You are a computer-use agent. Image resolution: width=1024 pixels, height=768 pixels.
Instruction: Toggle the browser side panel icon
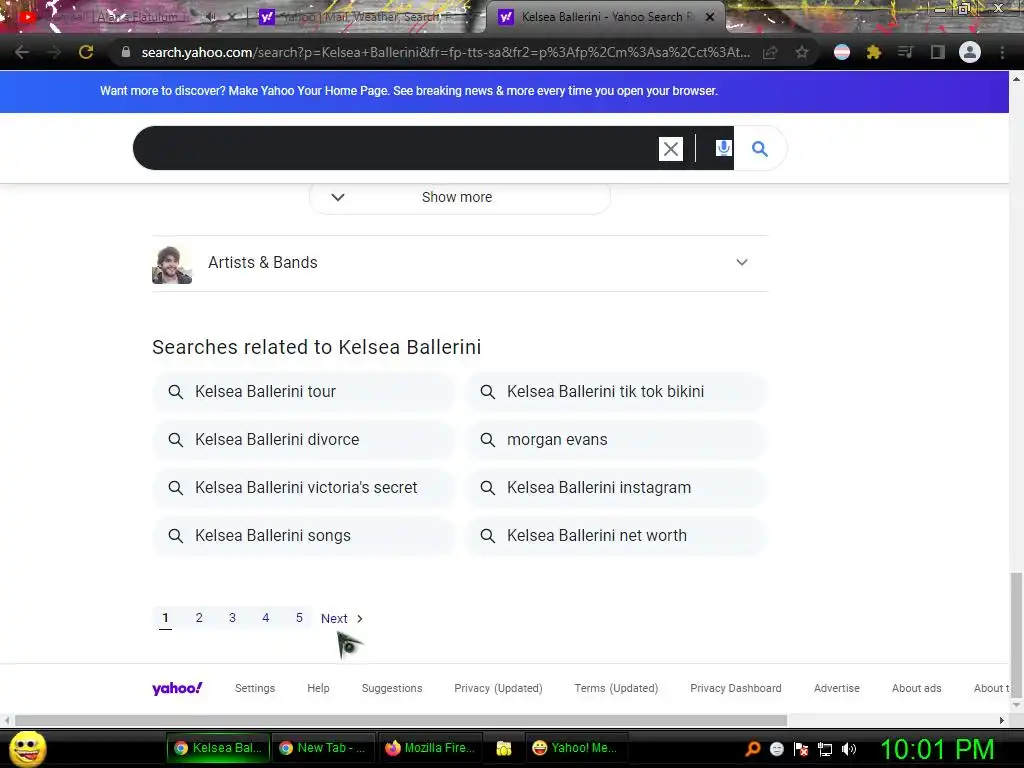tap(938, 52)
